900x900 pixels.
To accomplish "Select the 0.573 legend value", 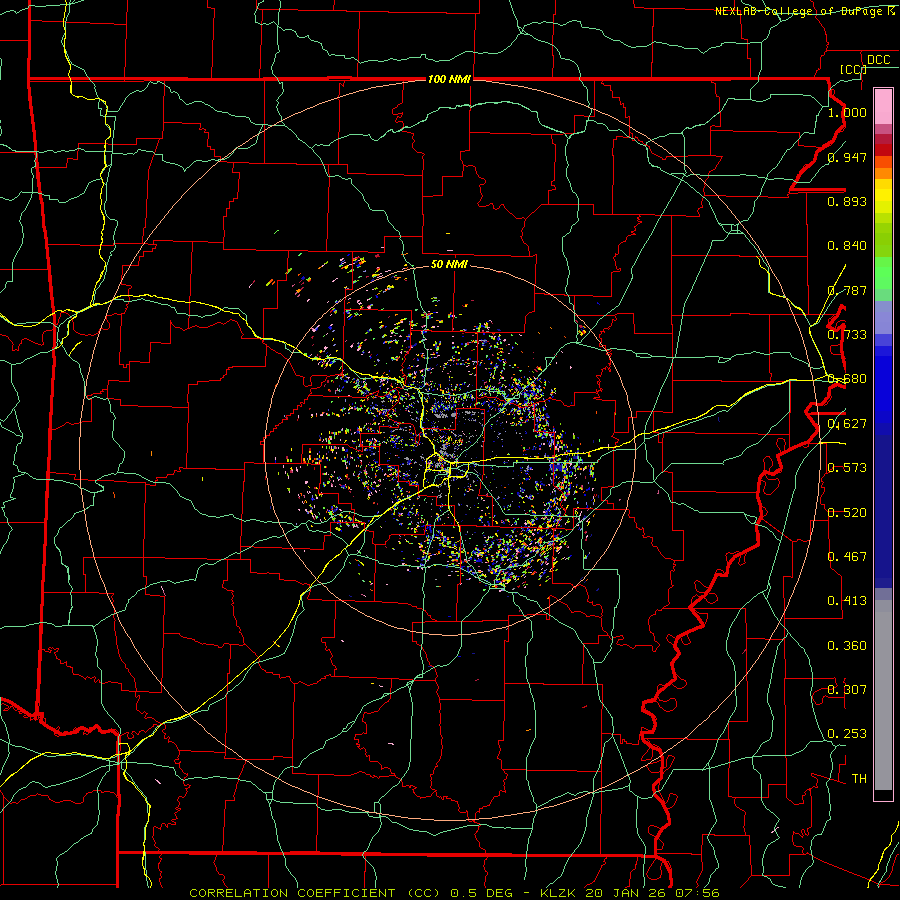I will coord(847,468).
